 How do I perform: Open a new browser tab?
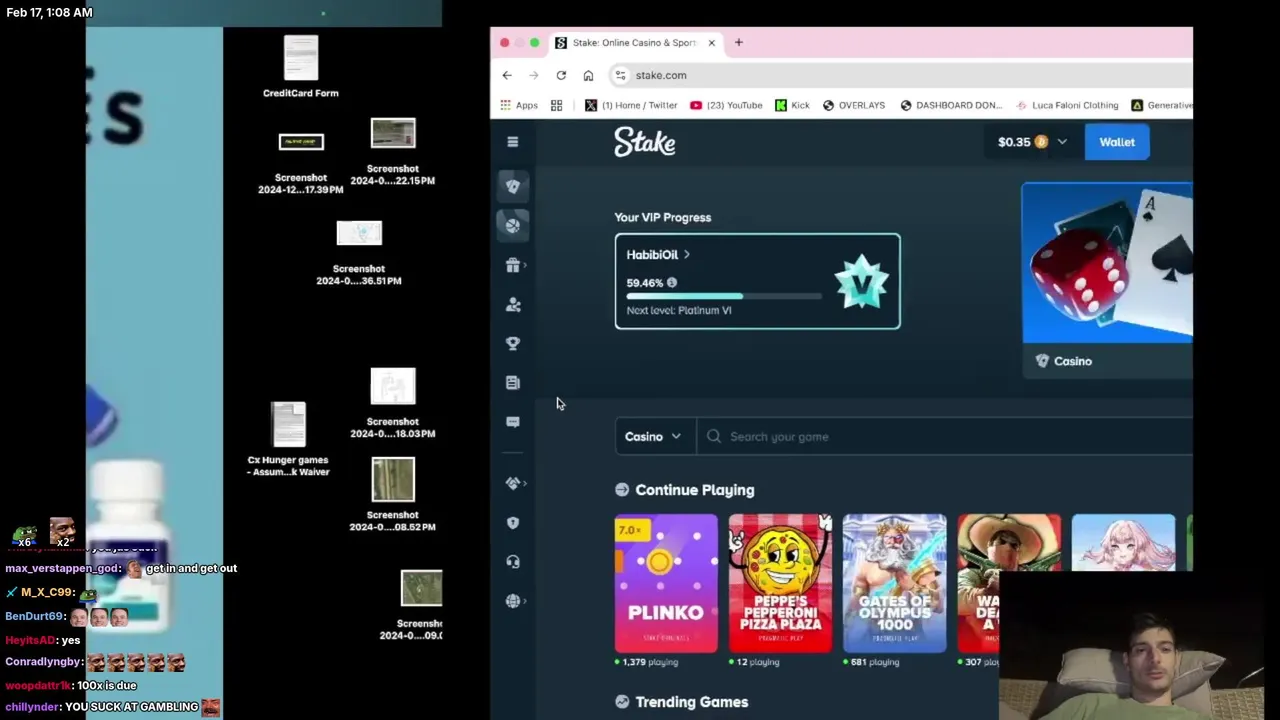(739, 43)
